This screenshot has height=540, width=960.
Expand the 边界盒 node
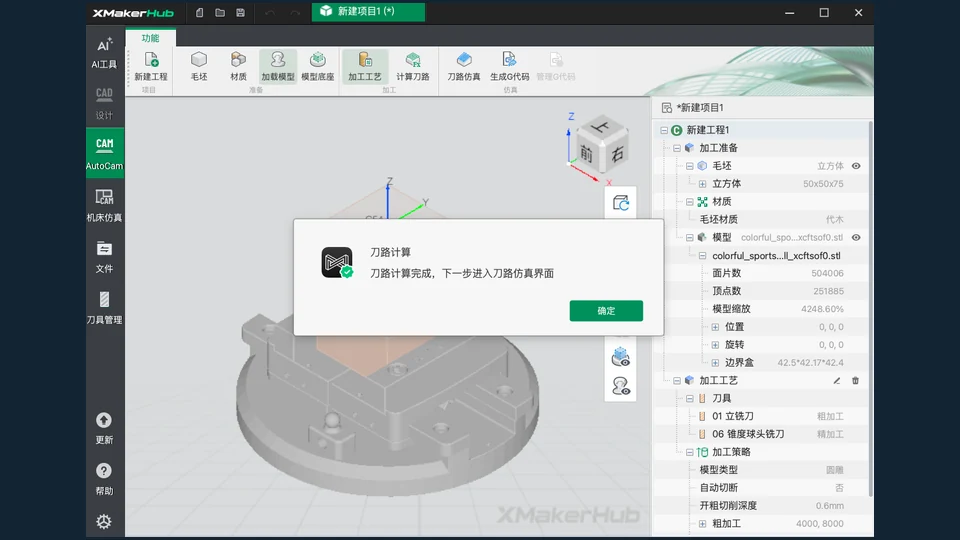715,362
